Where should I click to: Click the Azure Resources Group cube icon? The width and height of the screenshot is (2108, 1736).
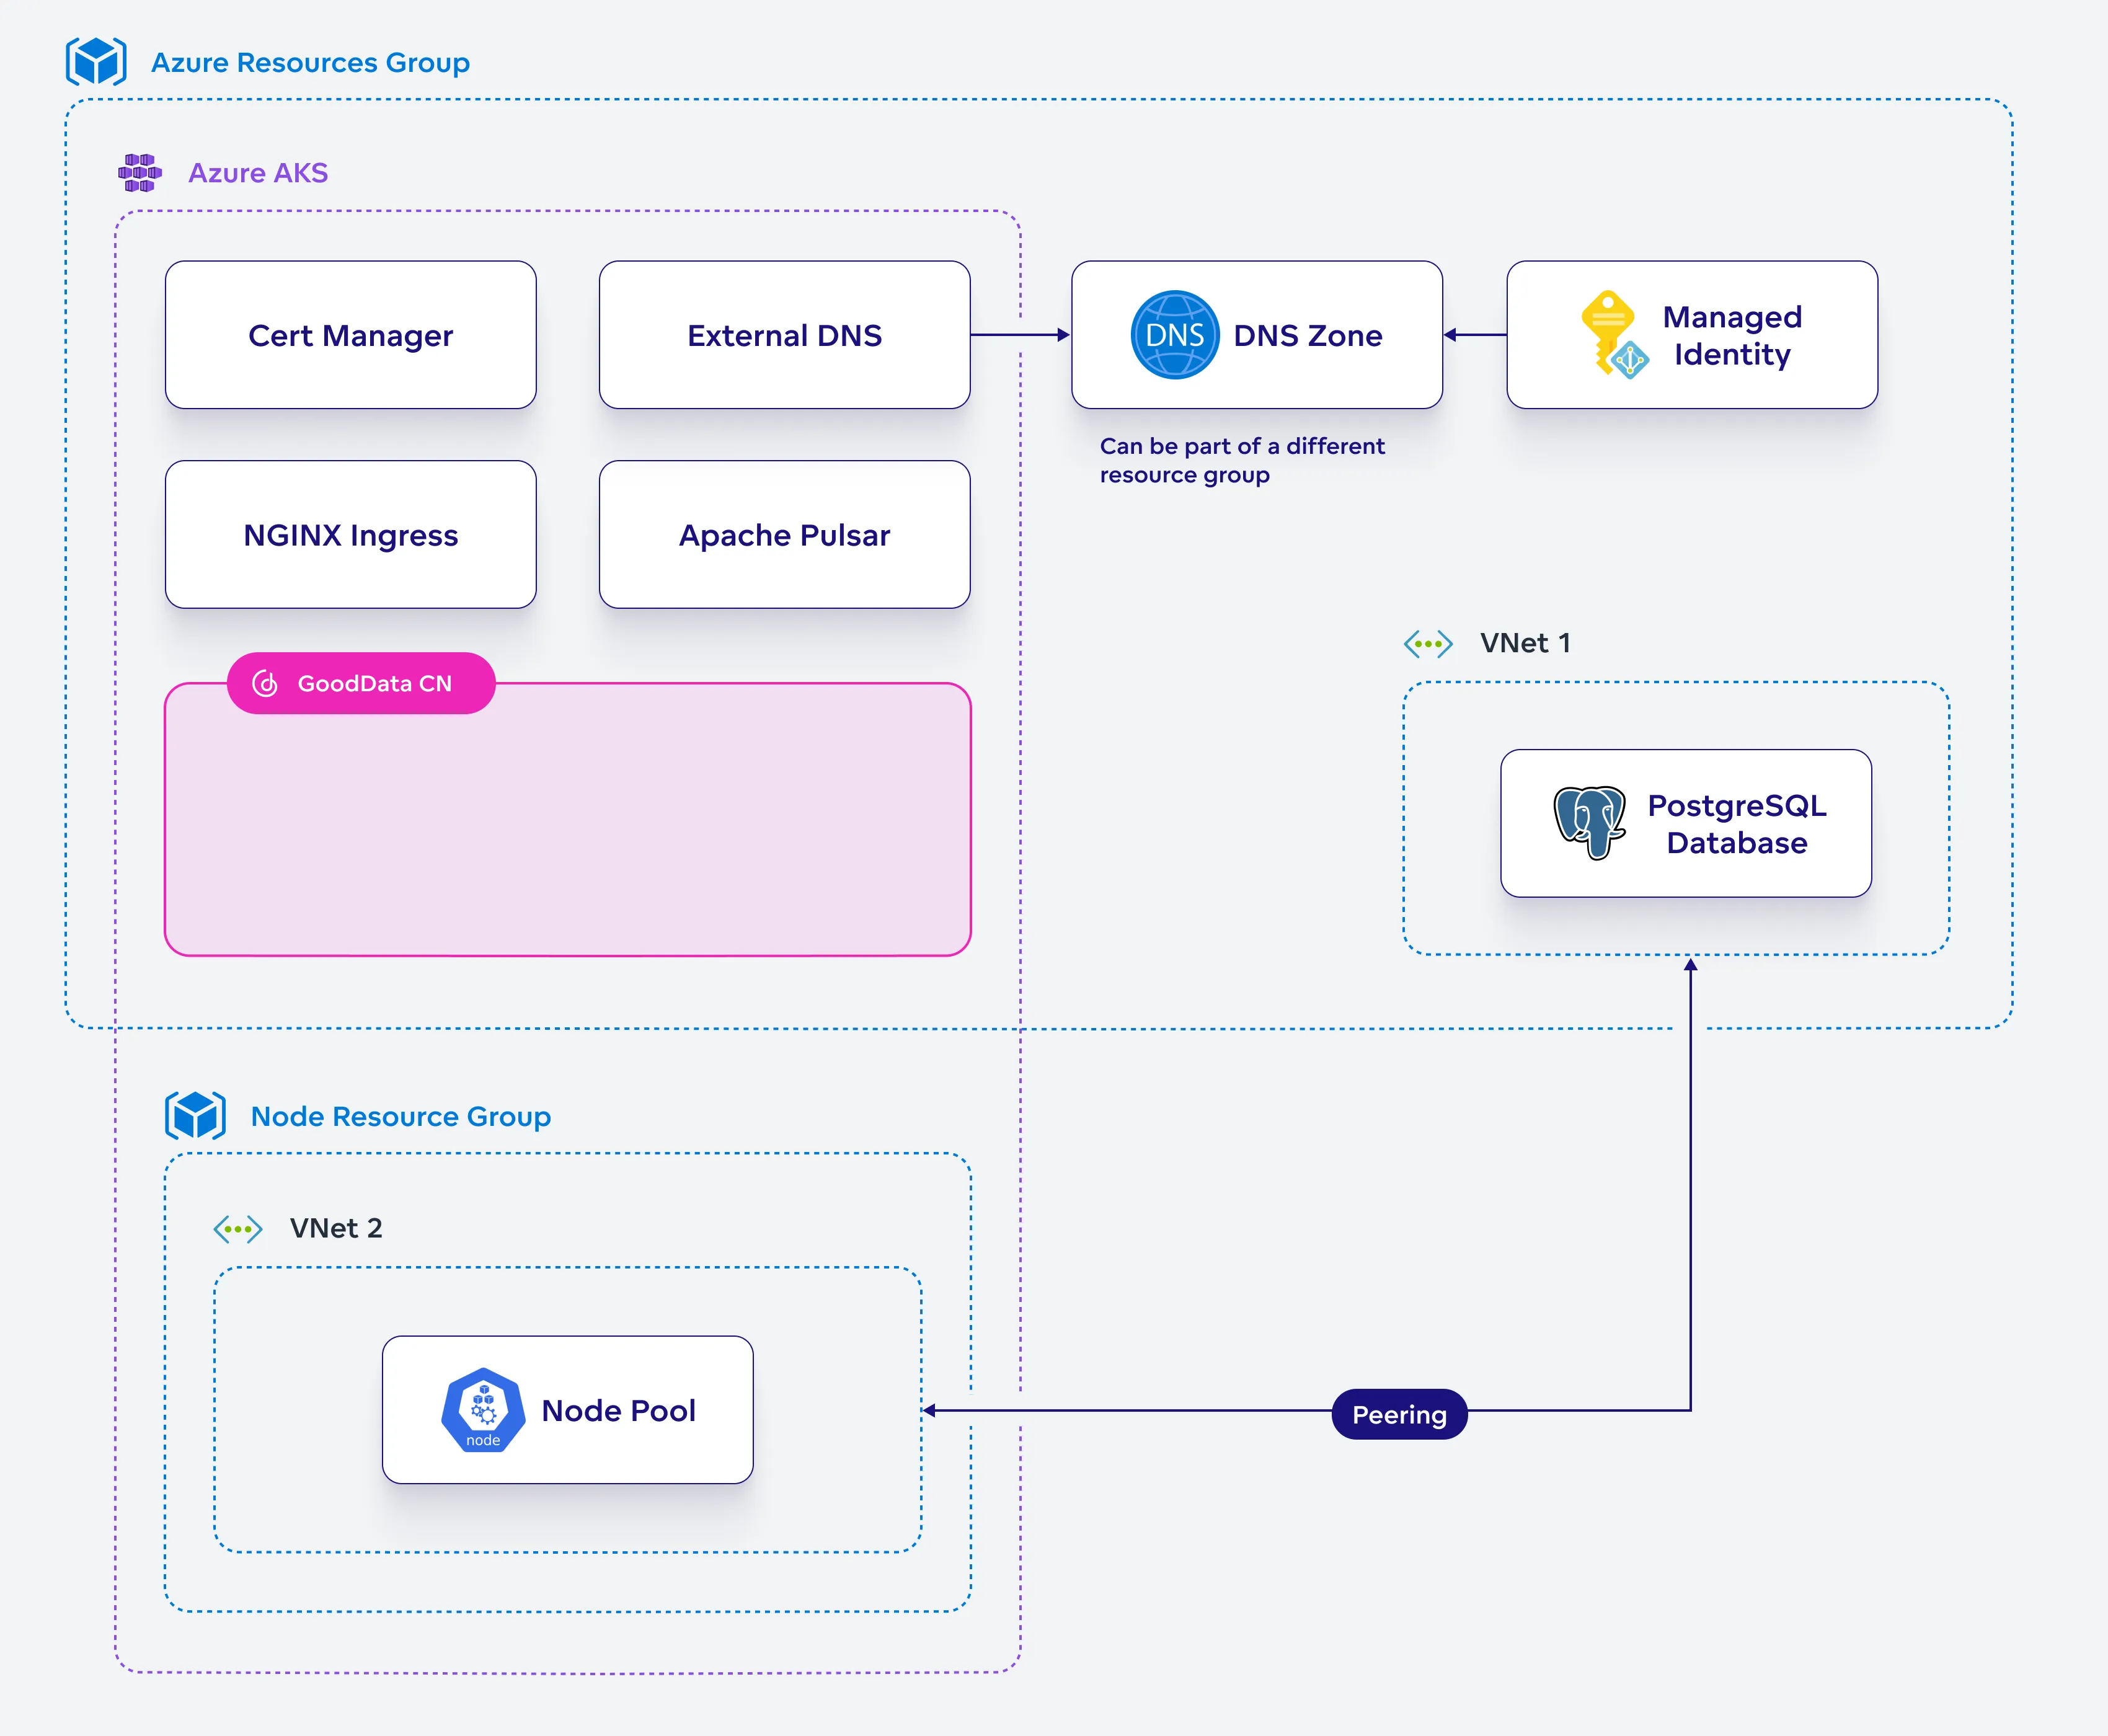pyautogui.click(x=96, y=62)
